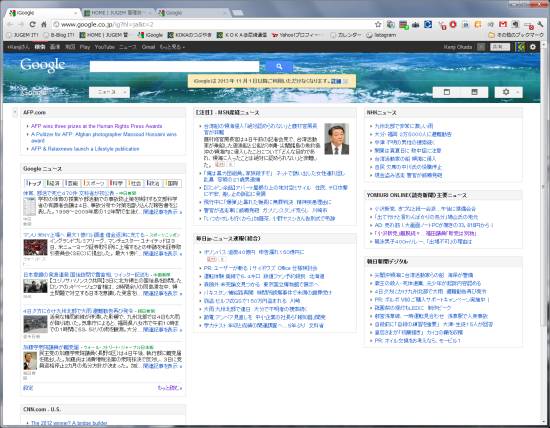Open the Google ニュース gadget title

pos(42,169)
